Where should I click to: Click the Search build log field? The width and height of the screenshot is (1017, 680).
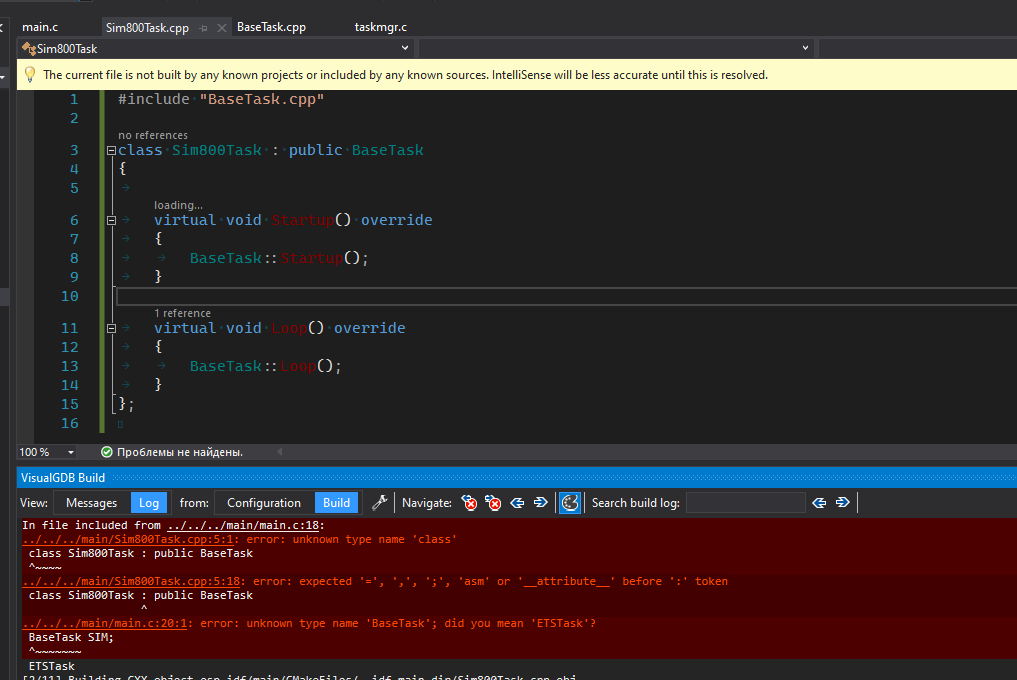(745, 503)
